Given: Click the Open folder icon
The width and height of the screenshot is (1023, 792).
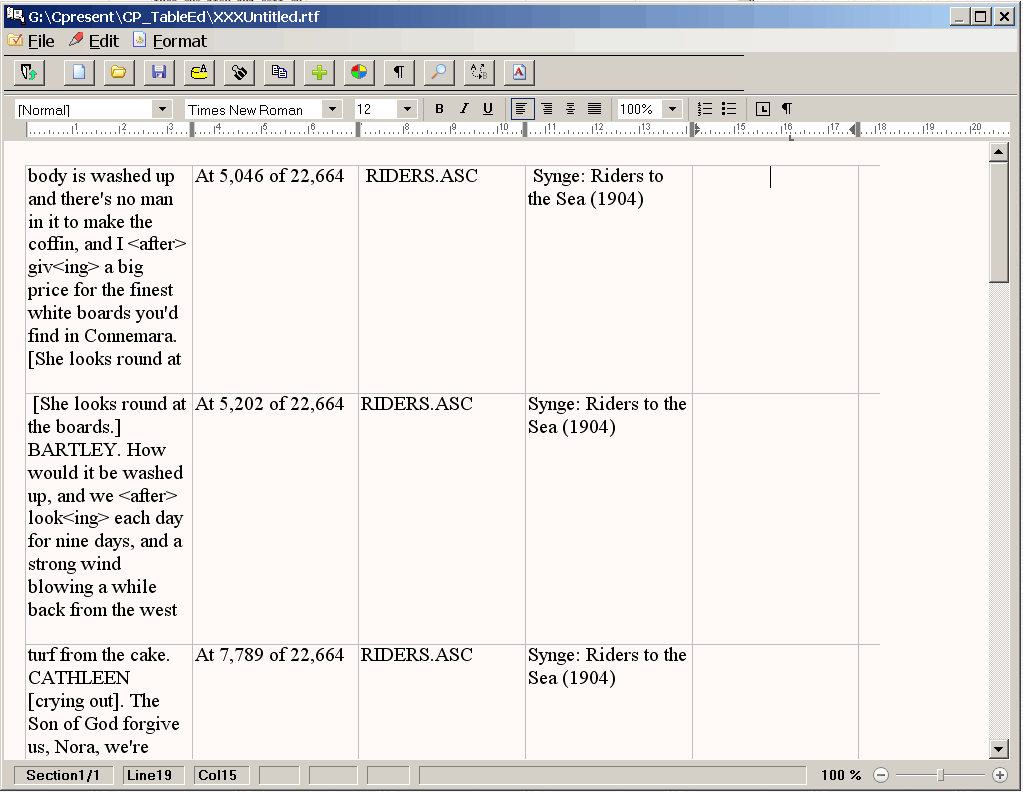Looking at the screenshot, I should pyautogui.click(x=118, y=72).
